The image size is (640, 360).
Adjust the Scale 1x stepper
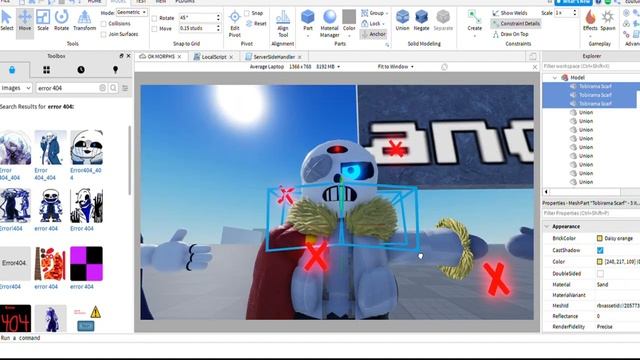pyautogui.click(x=575, y=13)
